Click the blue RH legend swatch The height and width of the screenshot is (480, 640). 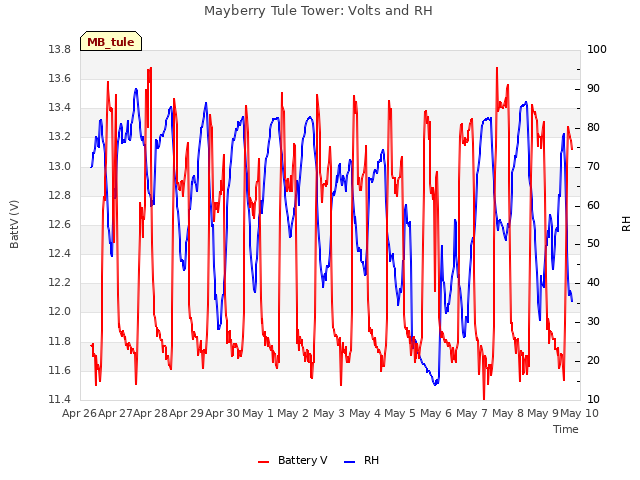point(349,462)
